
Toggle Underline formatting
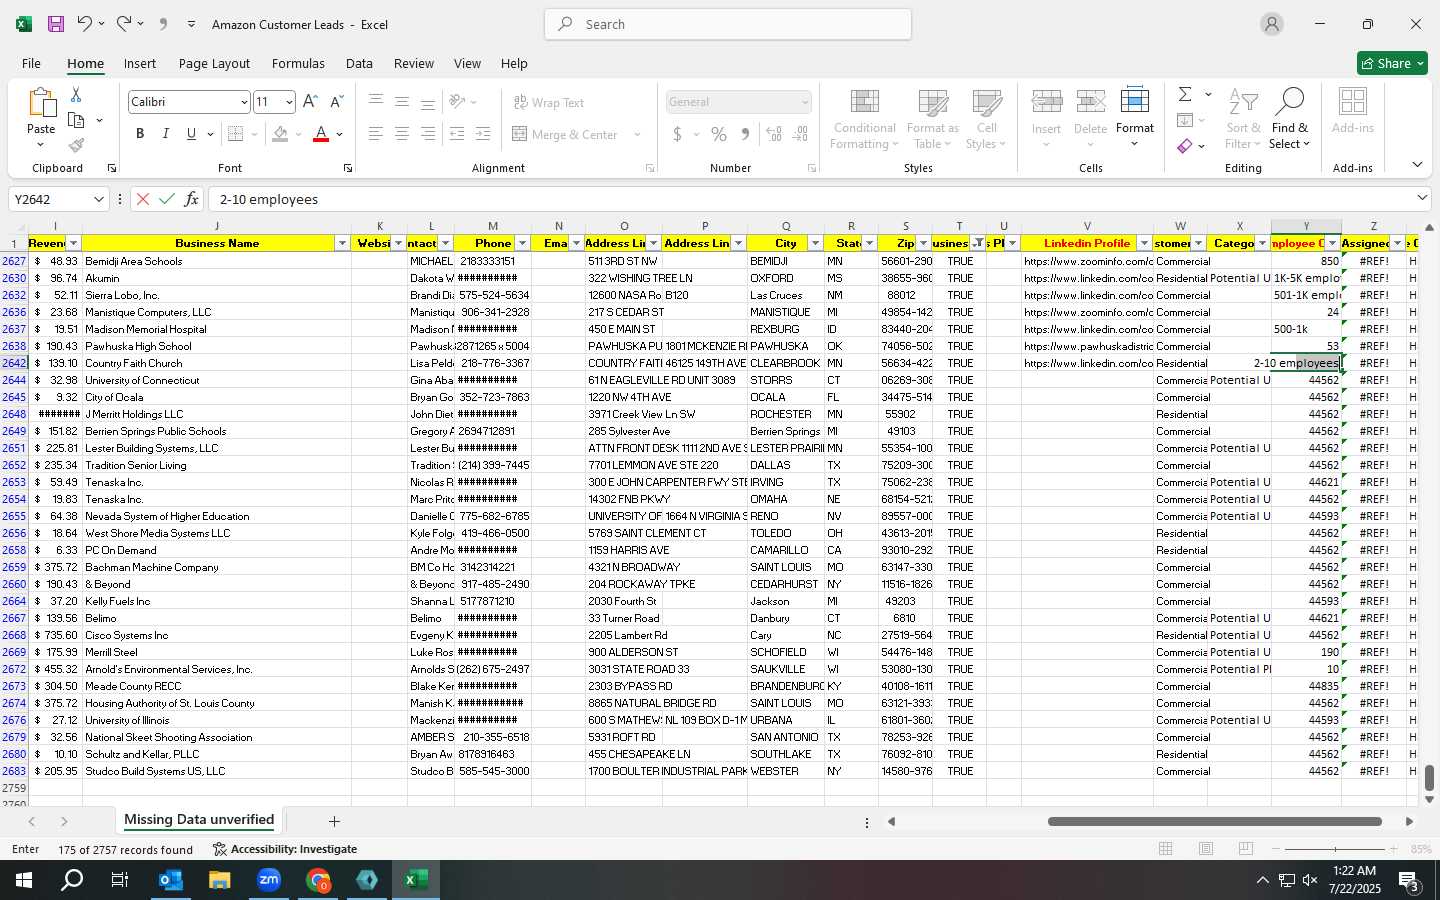pyautogui.click(x=191, y=134)
